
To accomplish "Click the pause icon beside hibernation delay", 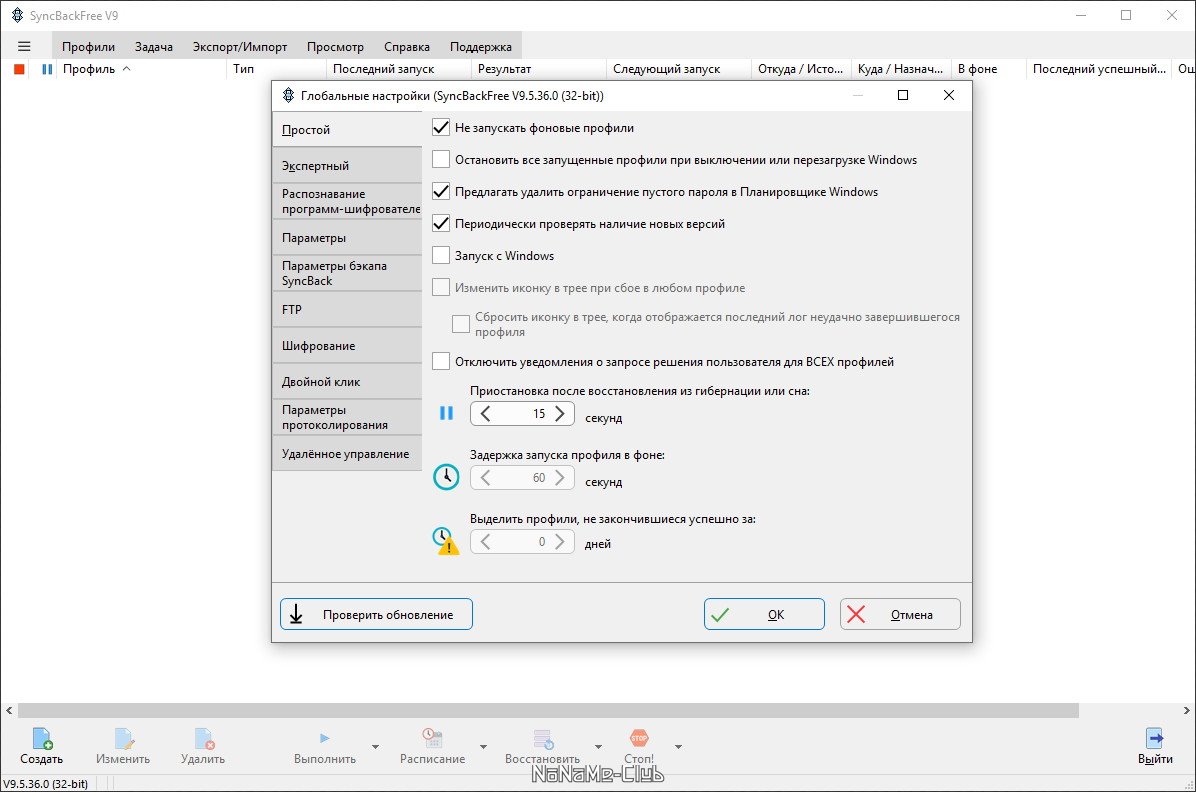I will click(x=446, y=413).
